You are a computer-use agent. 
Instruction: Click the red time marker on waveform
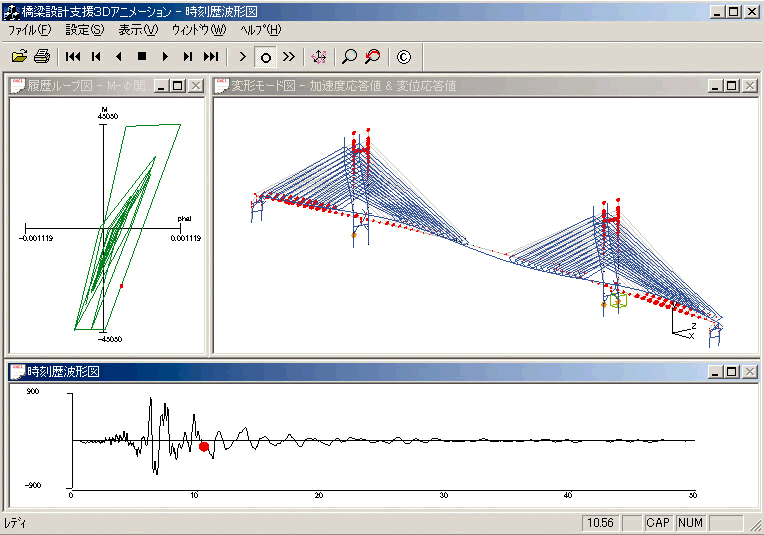pyautogui.click(x=204, y=447)
